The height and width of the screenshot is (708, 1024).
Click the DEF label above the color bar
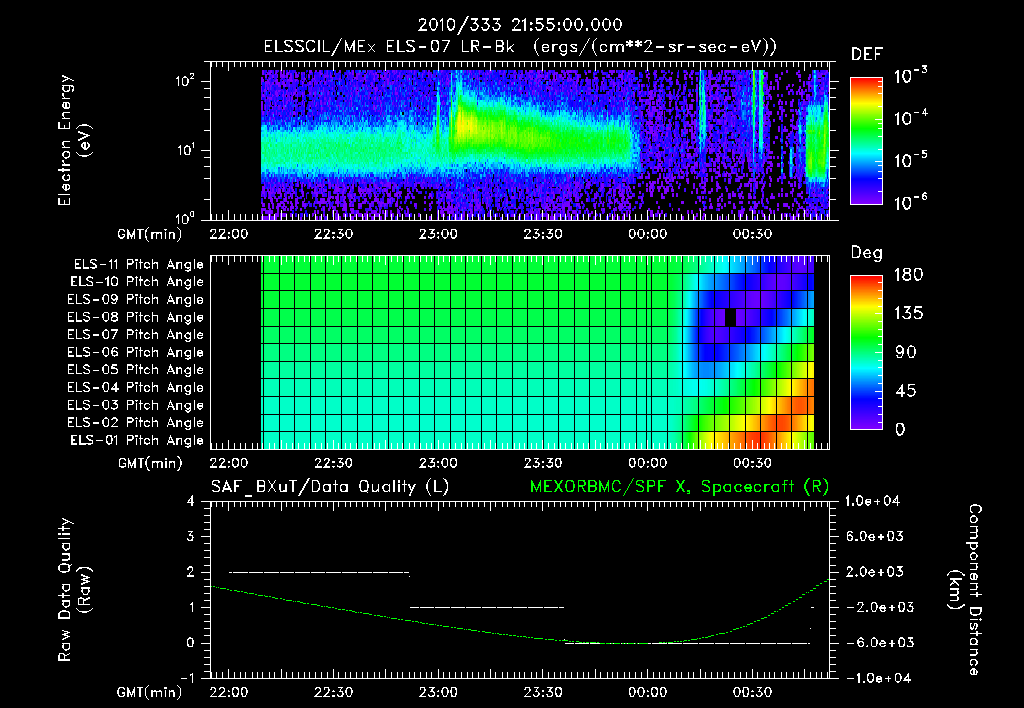[867, 55]
